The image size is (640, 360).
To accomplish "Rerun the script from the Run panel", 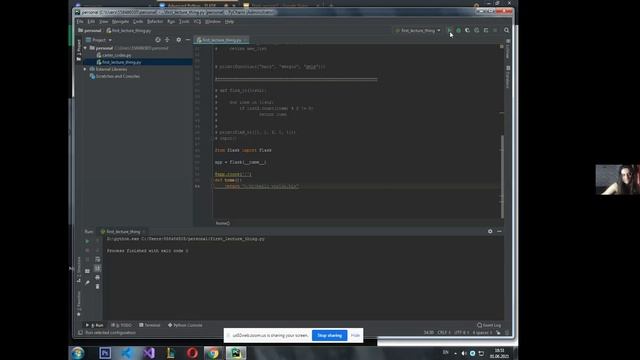I will pos(87,241).
